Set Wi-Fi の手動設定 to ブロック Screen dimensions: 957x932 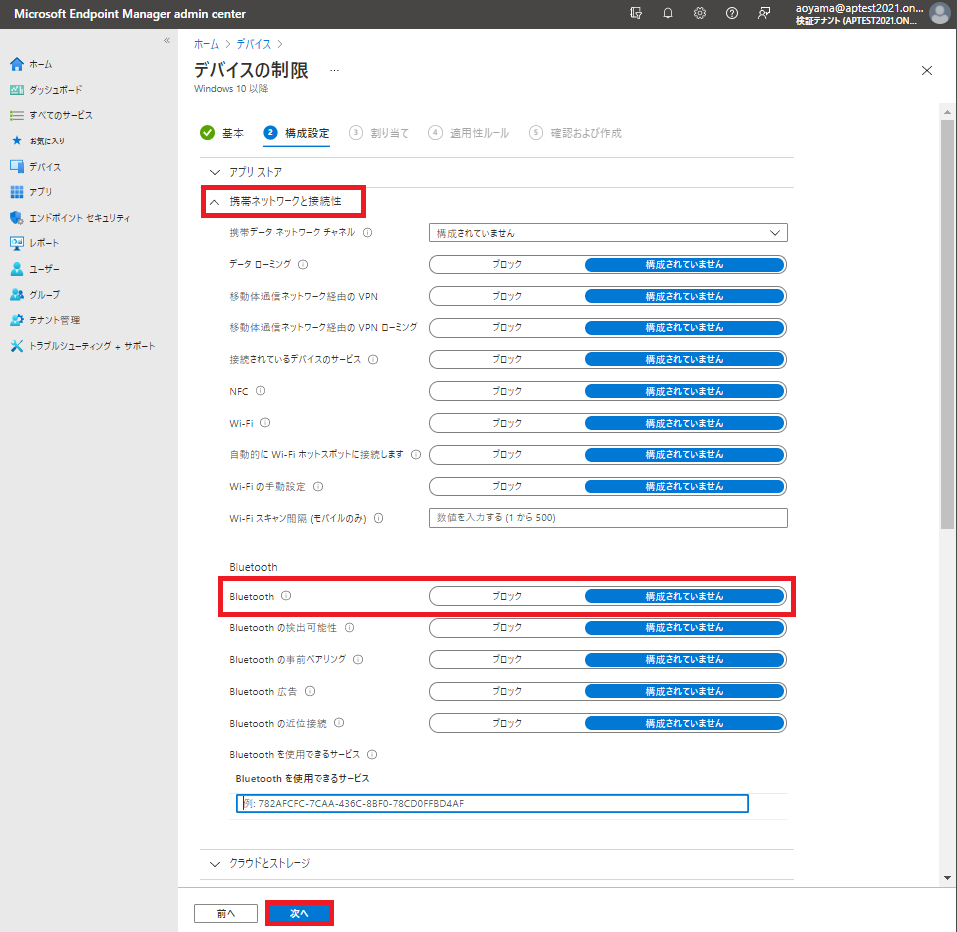tap(507, 486)
